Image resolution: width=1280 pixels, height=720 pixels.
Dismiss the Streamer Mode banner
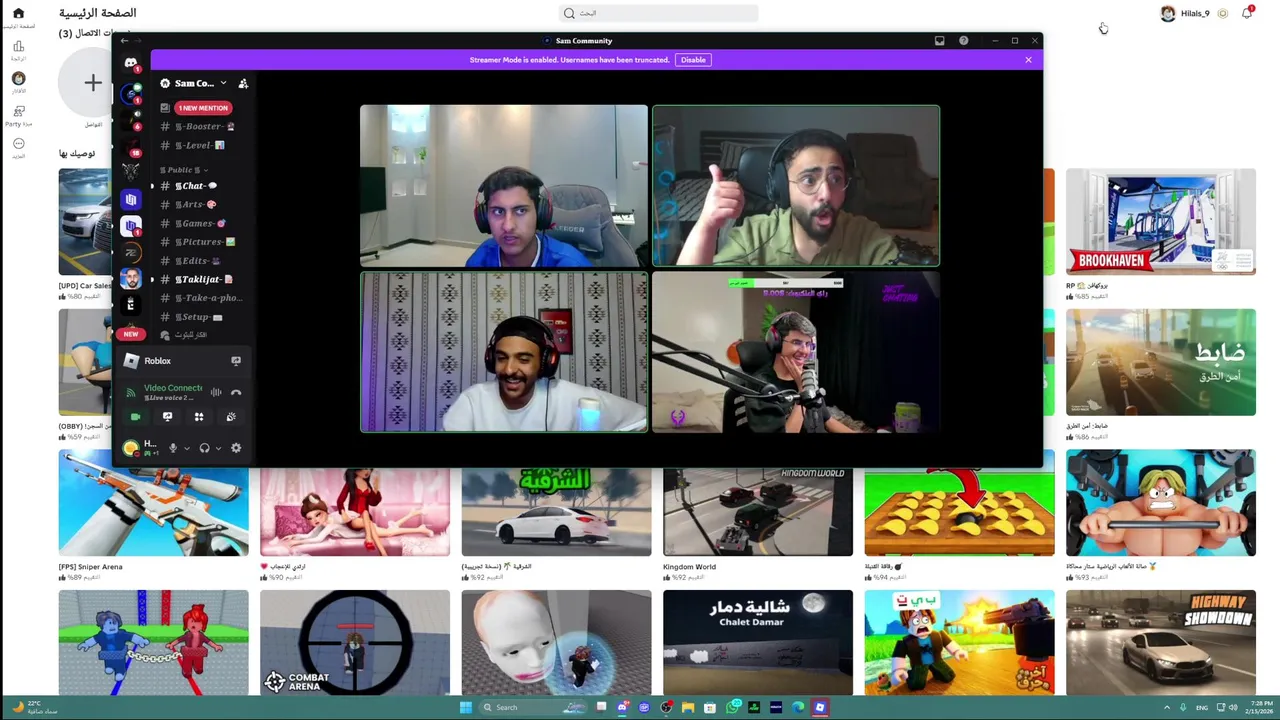1028,60
